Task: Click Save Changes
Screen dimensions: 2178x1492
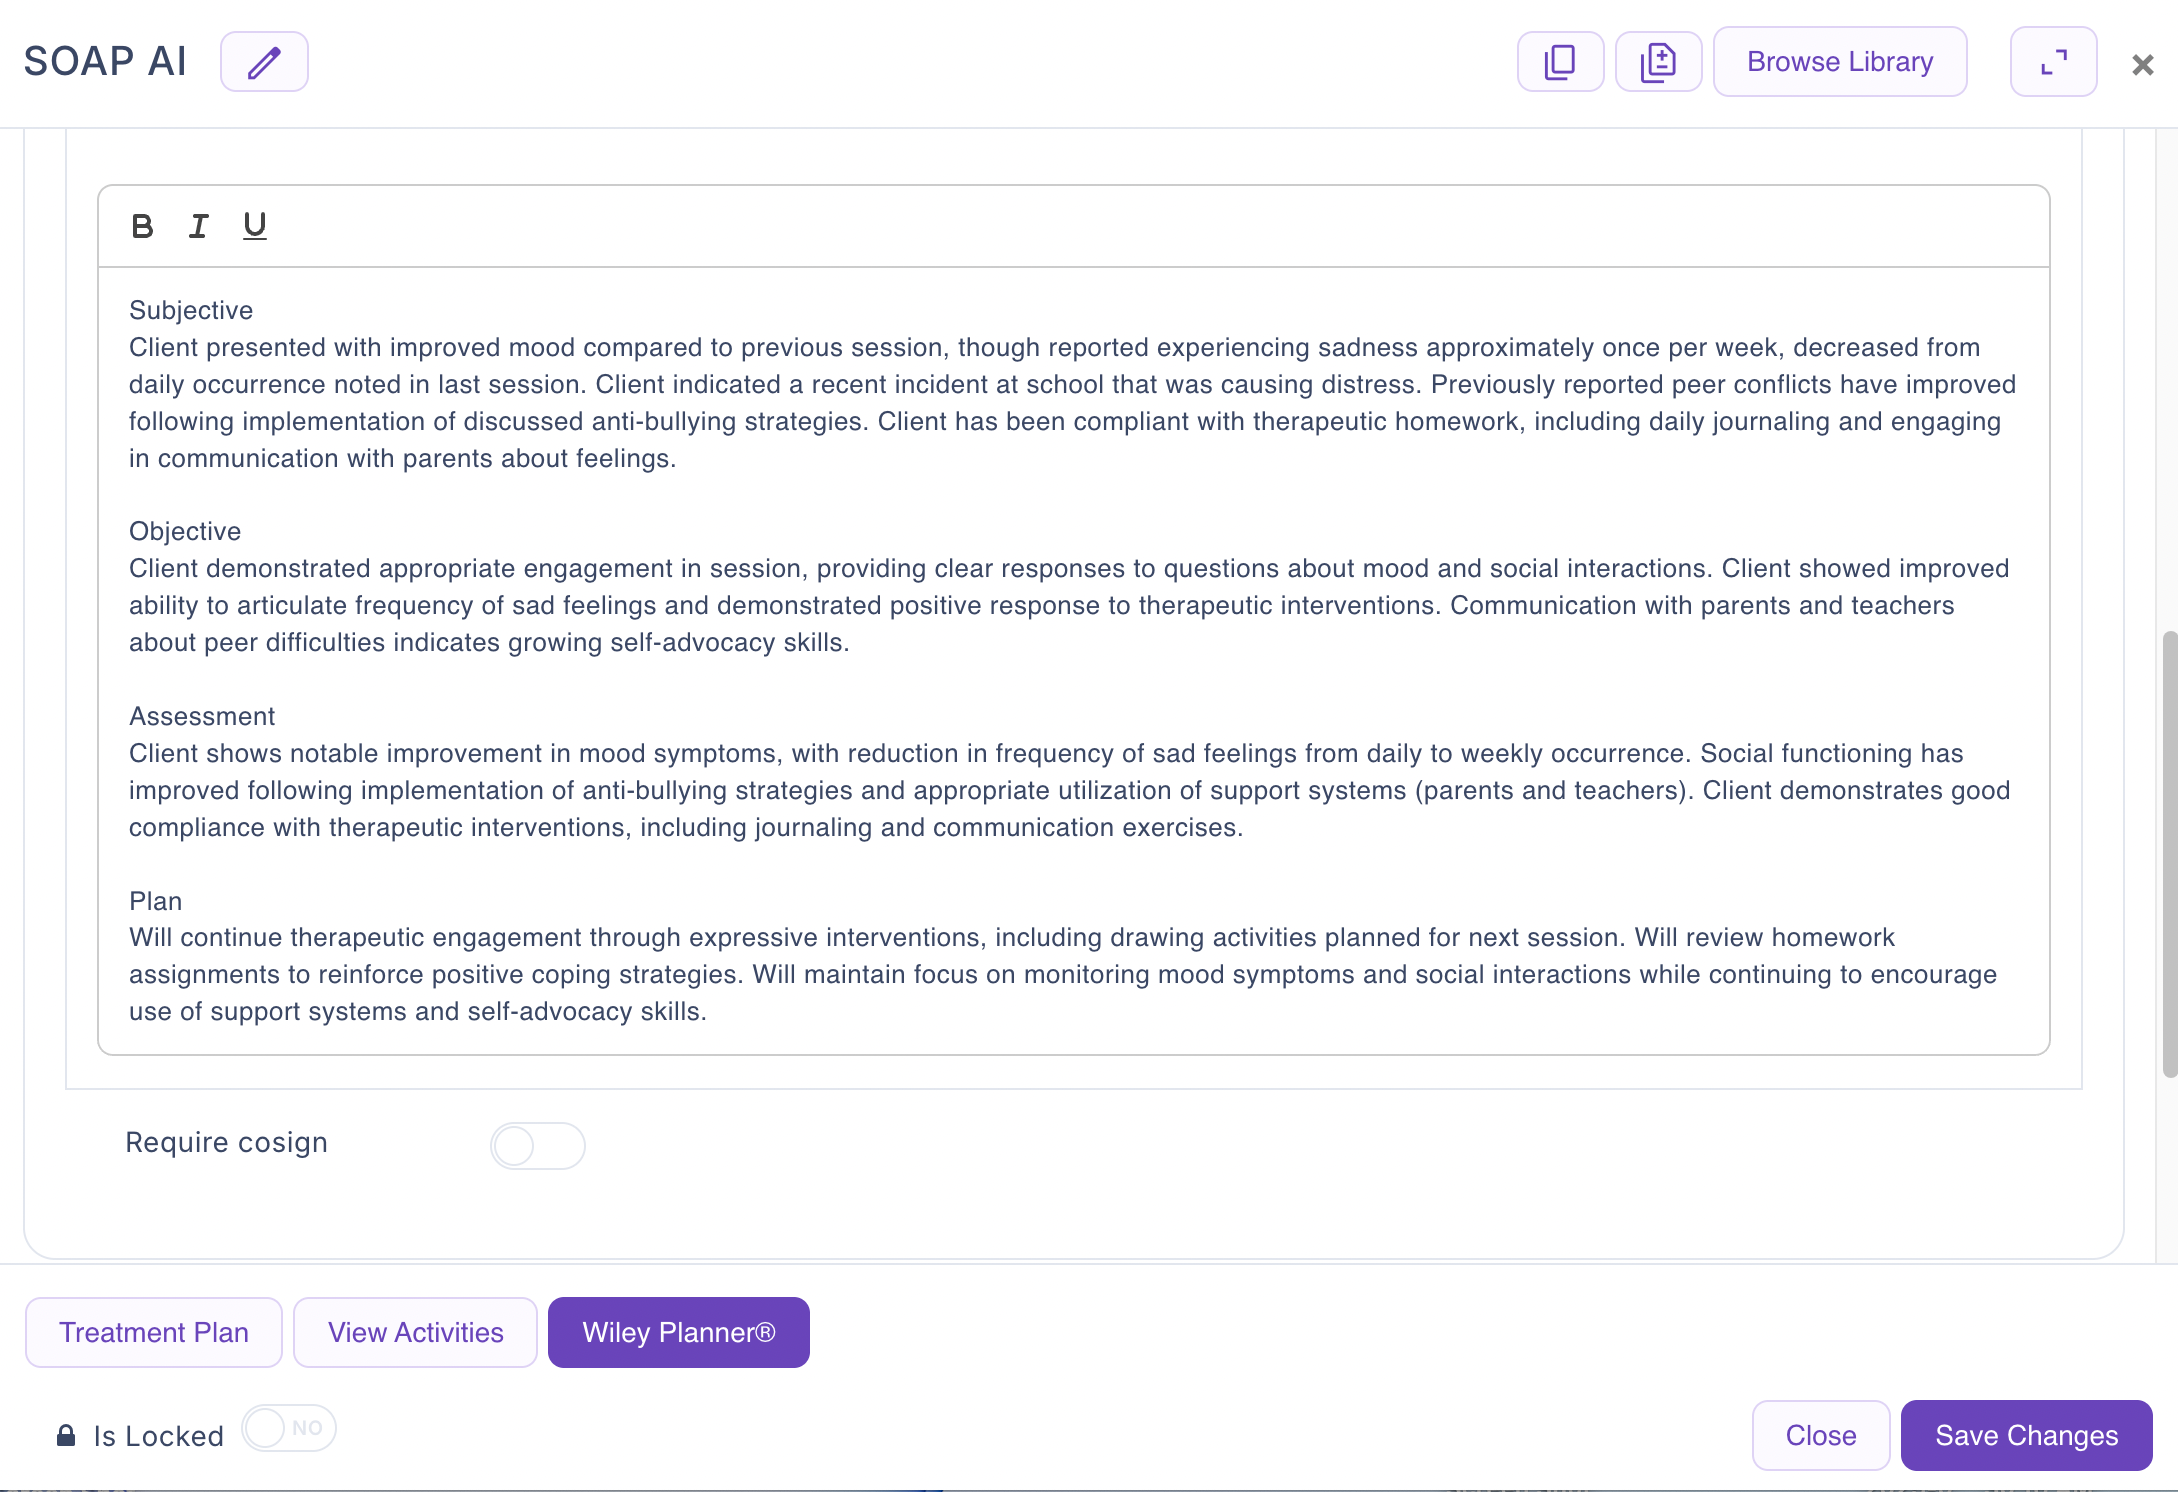Action: coord(2027,1436)
